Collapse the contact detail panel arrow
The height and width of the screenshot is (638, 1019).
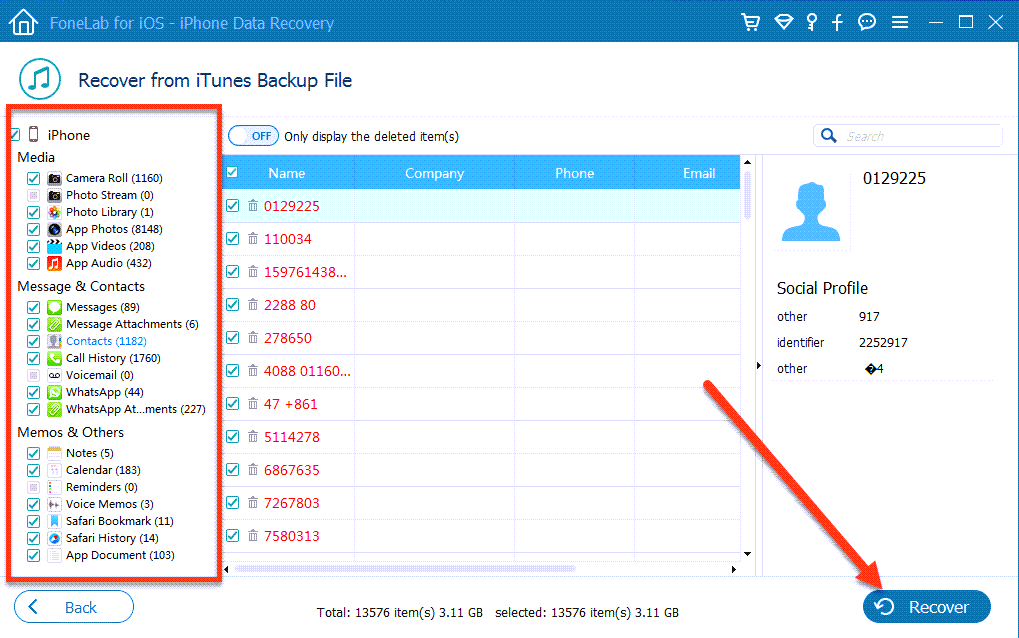coord(757,366)
